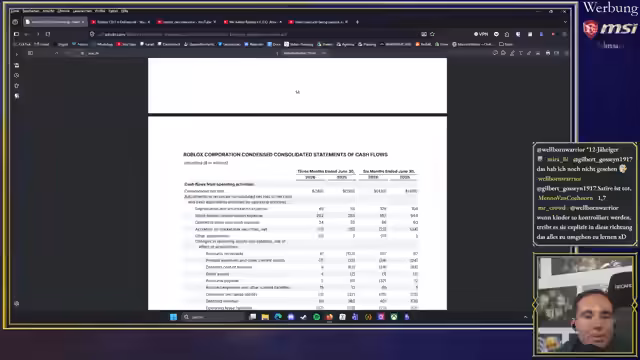Open Microsoft Teams from the taskbar
Viewport: 640px width, 360px height.
355,317
